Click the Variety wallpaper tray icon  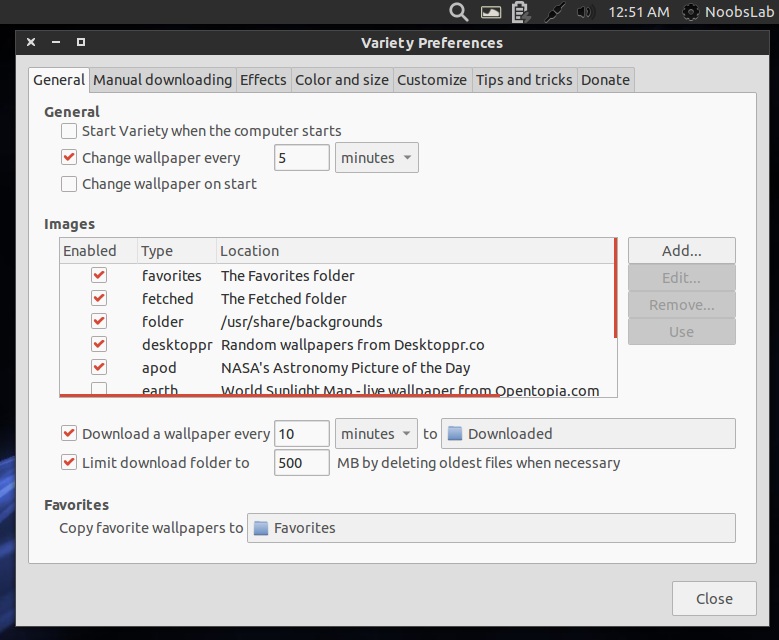tap(491, 12)
